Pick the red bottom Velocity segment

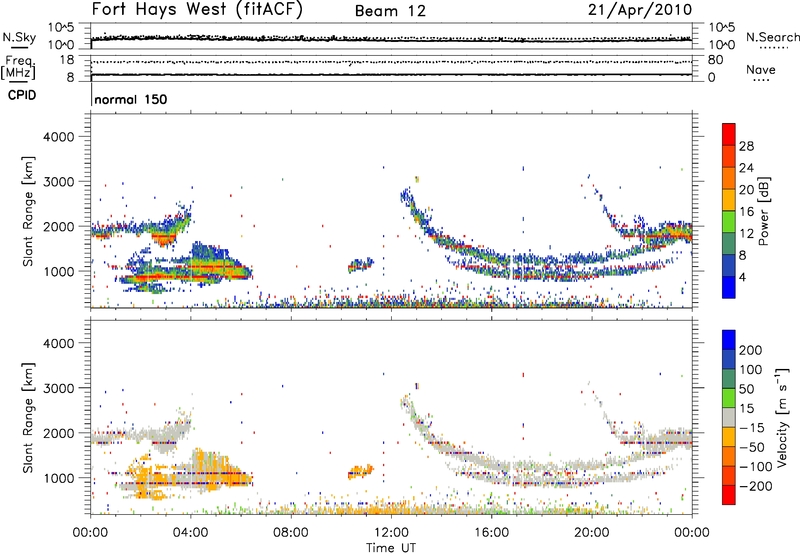pos(729,495)
